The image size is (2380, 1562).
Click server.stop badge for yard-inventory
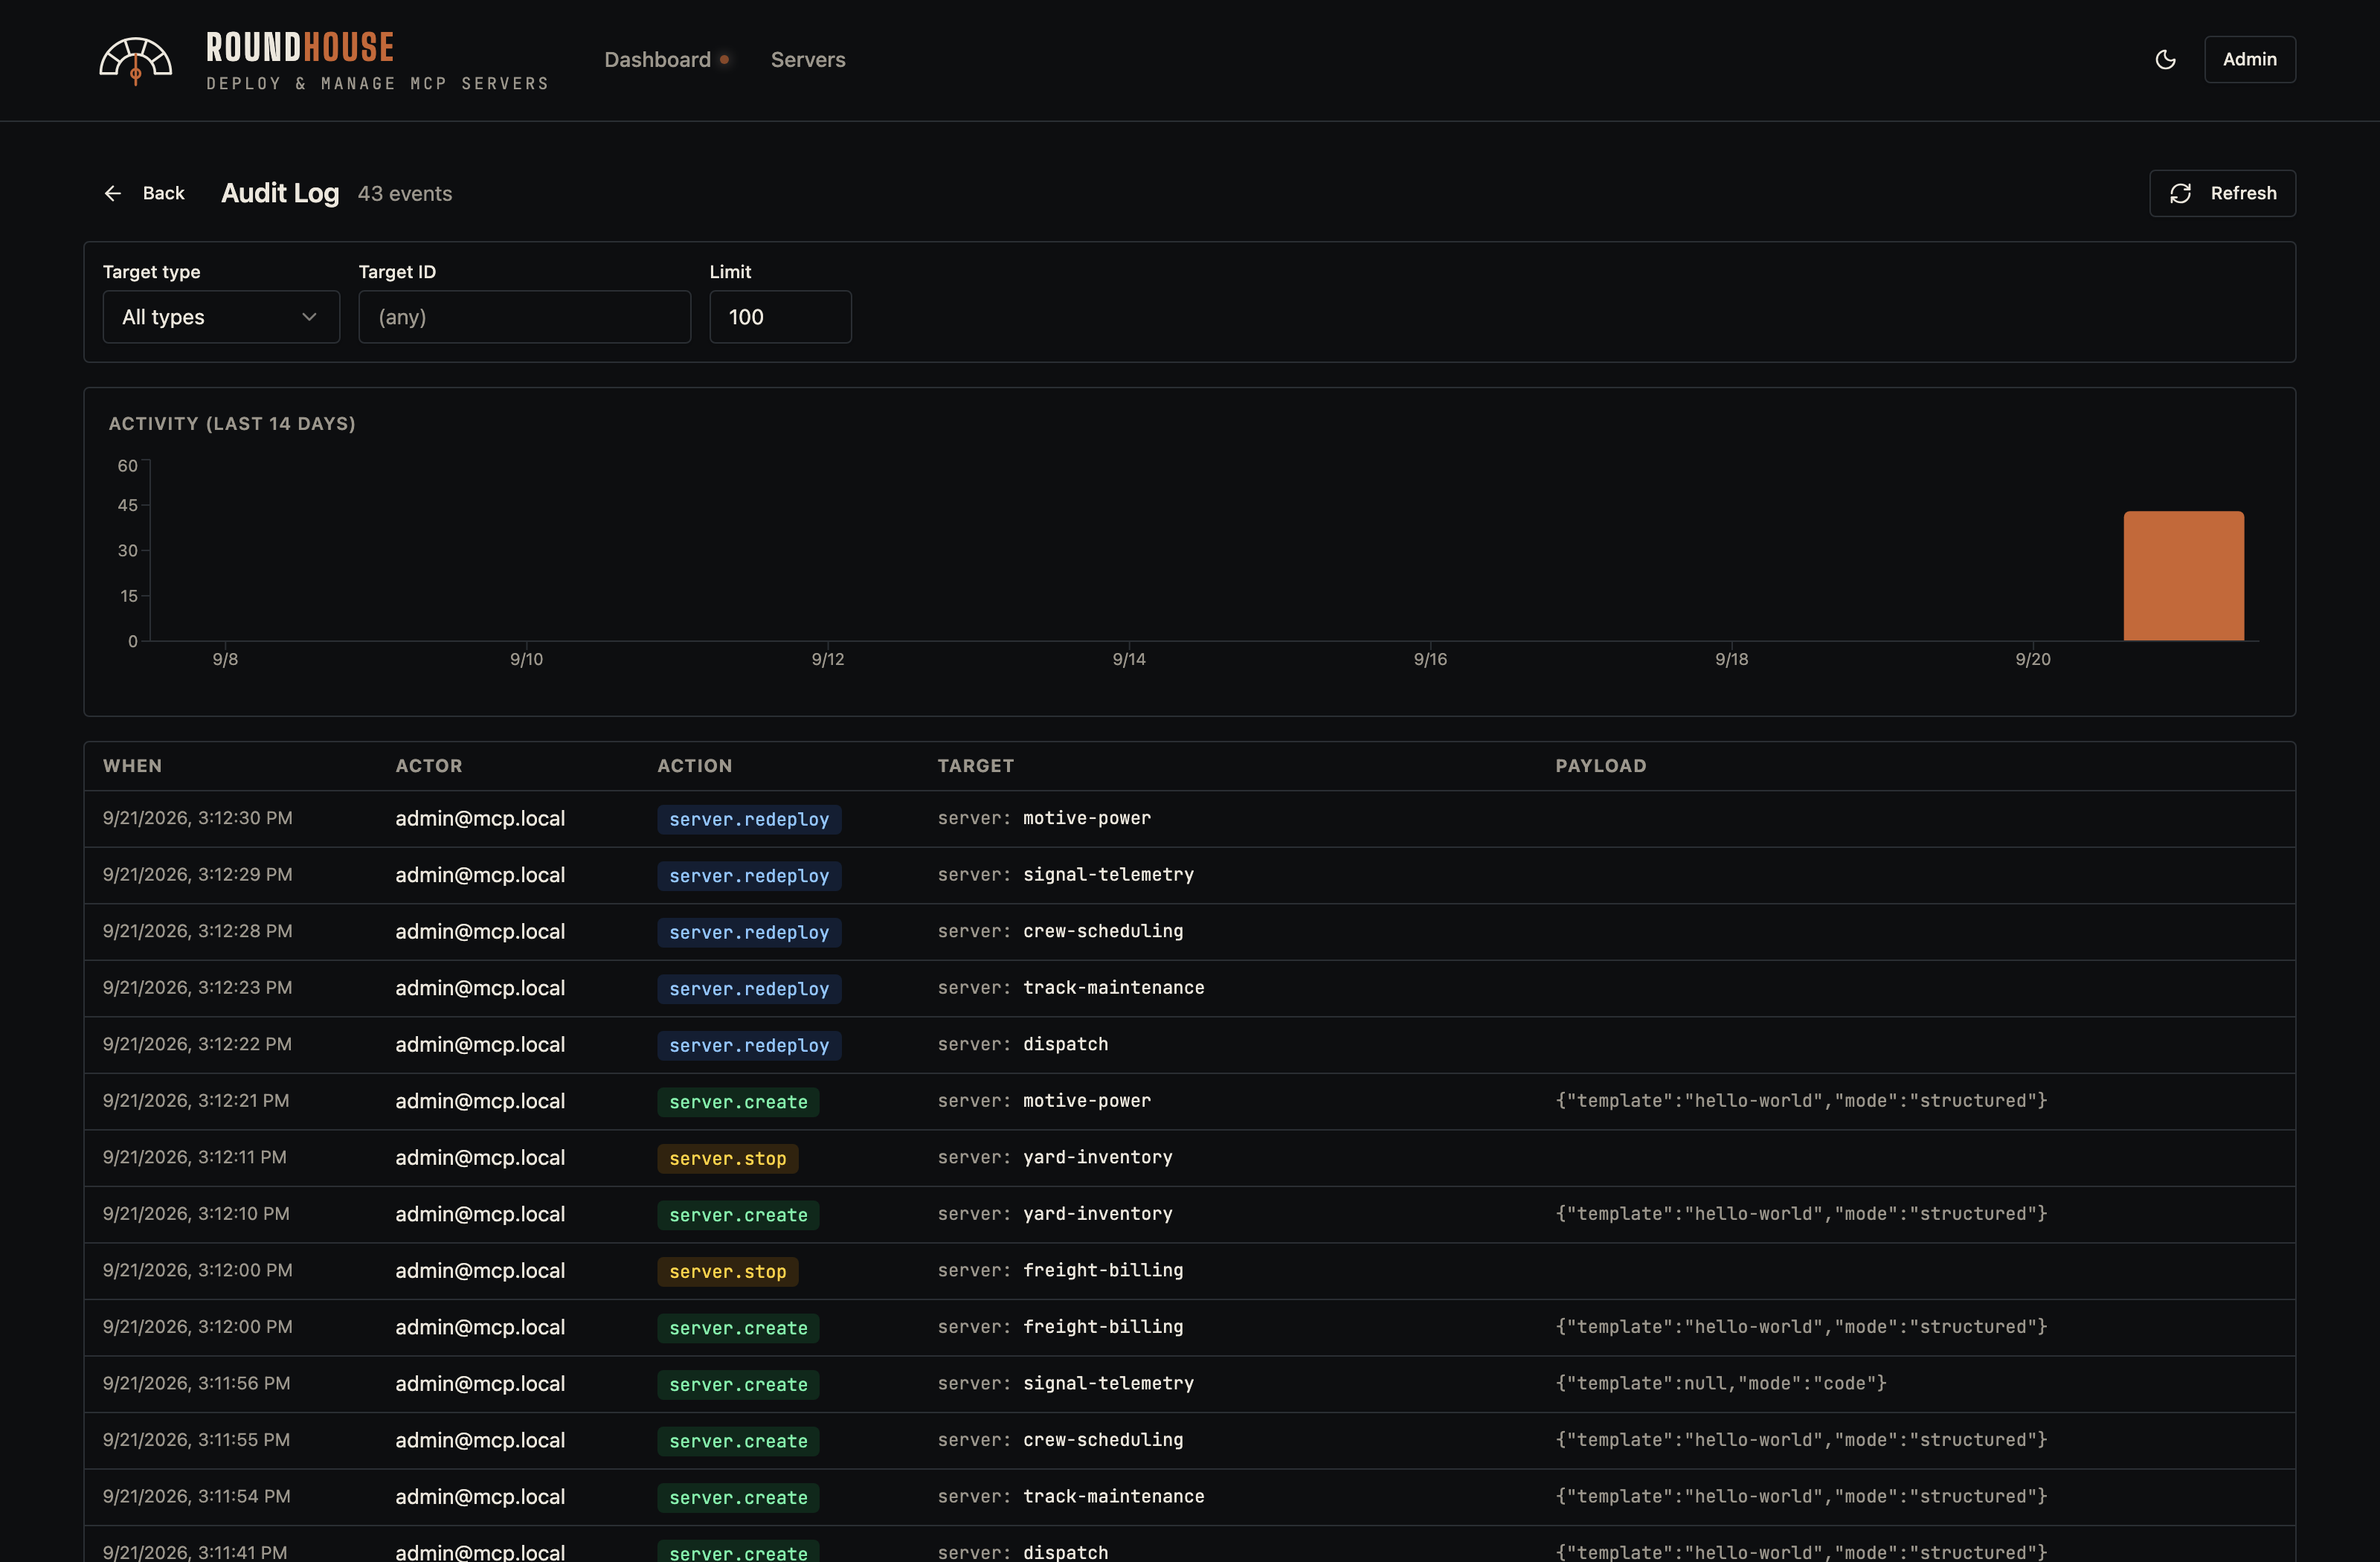(728, 1158)
